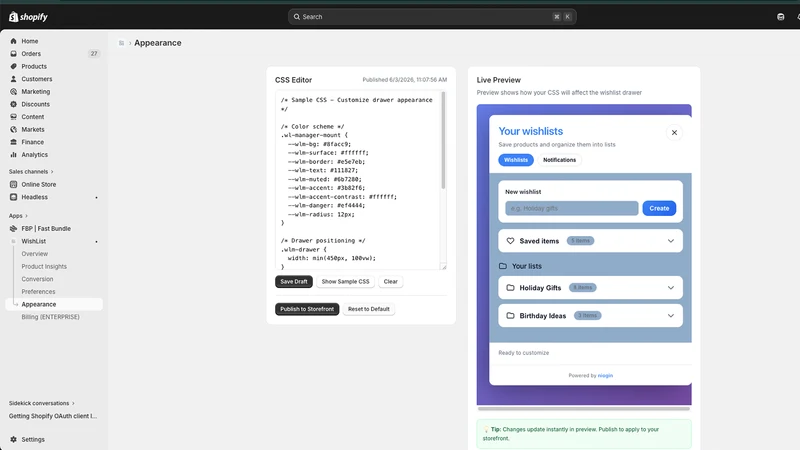Click the dot beside WishList
800x450 pixels.
[96, 241]
